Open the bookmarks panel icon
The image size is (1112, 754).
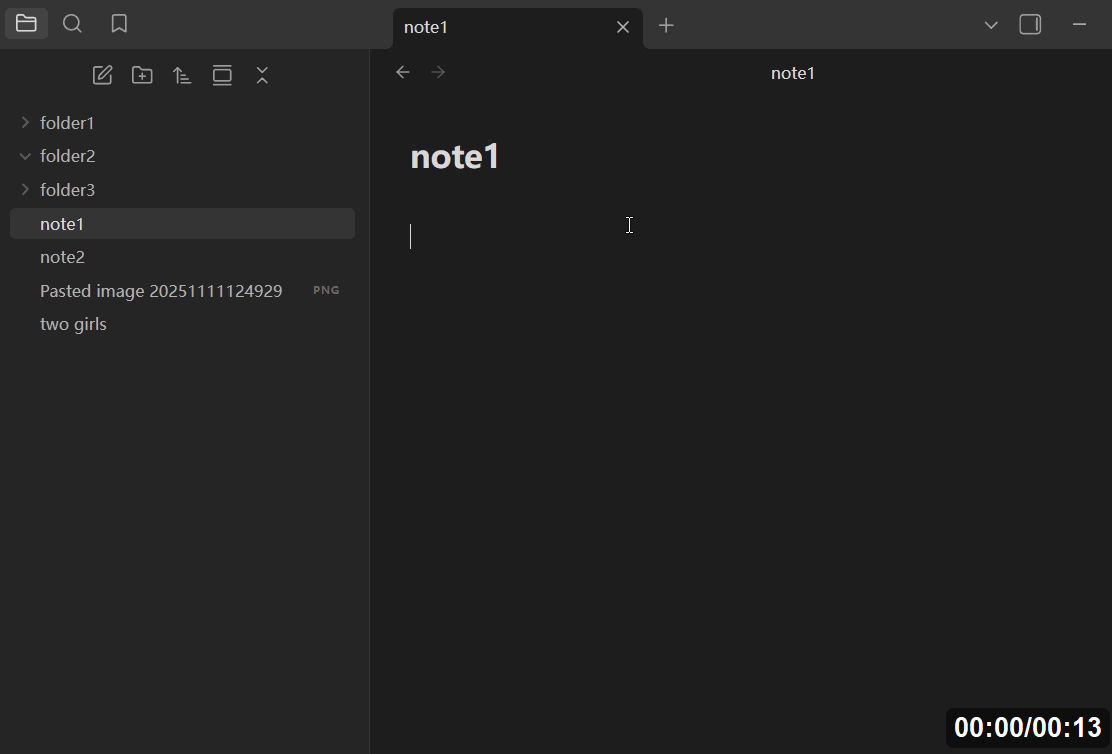click(119, 24)
